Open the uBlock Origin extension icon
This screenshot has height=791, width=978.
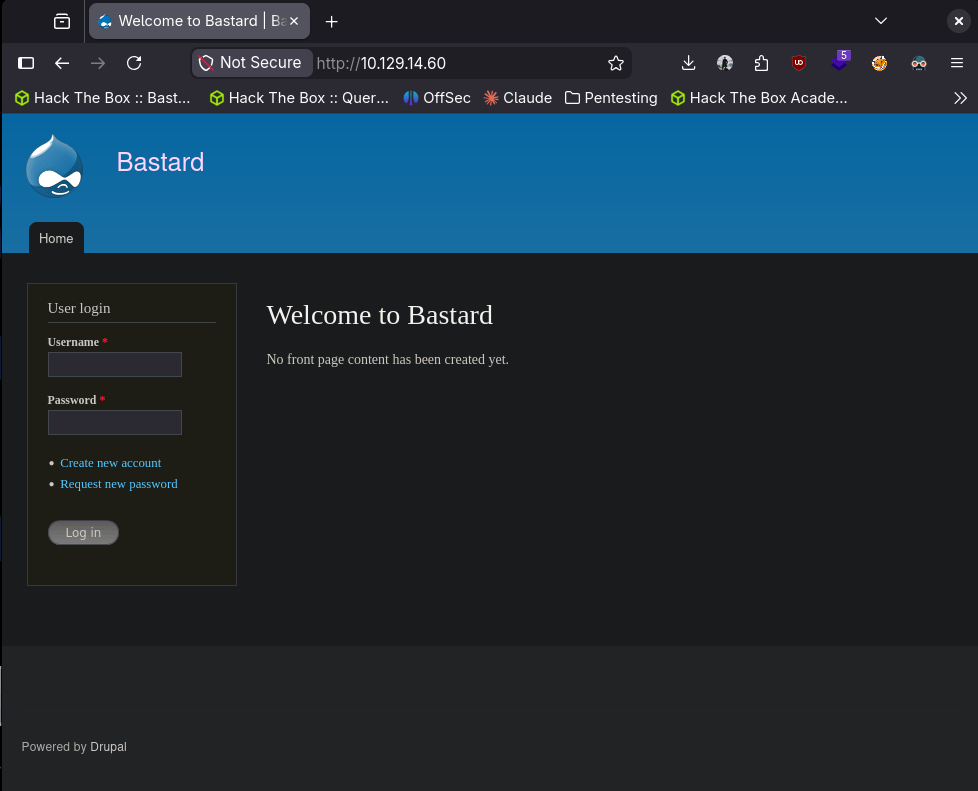[x=798, y=63]
